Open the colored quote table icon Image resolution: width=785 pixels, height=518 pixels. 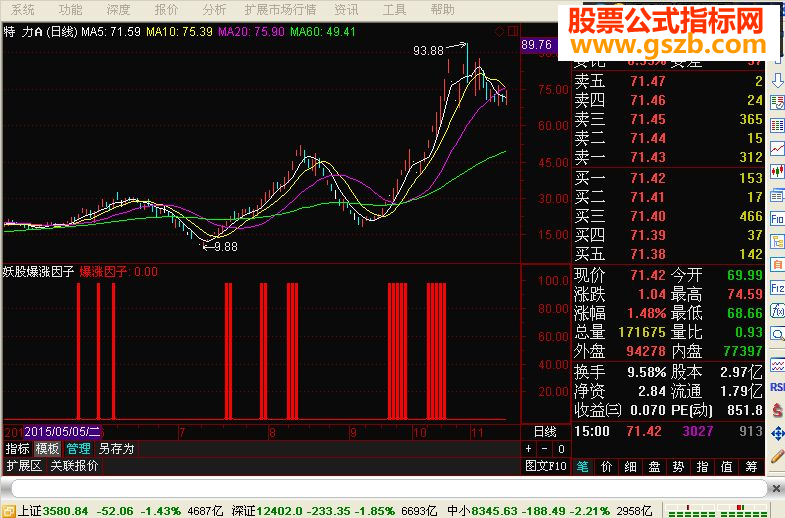777,125
